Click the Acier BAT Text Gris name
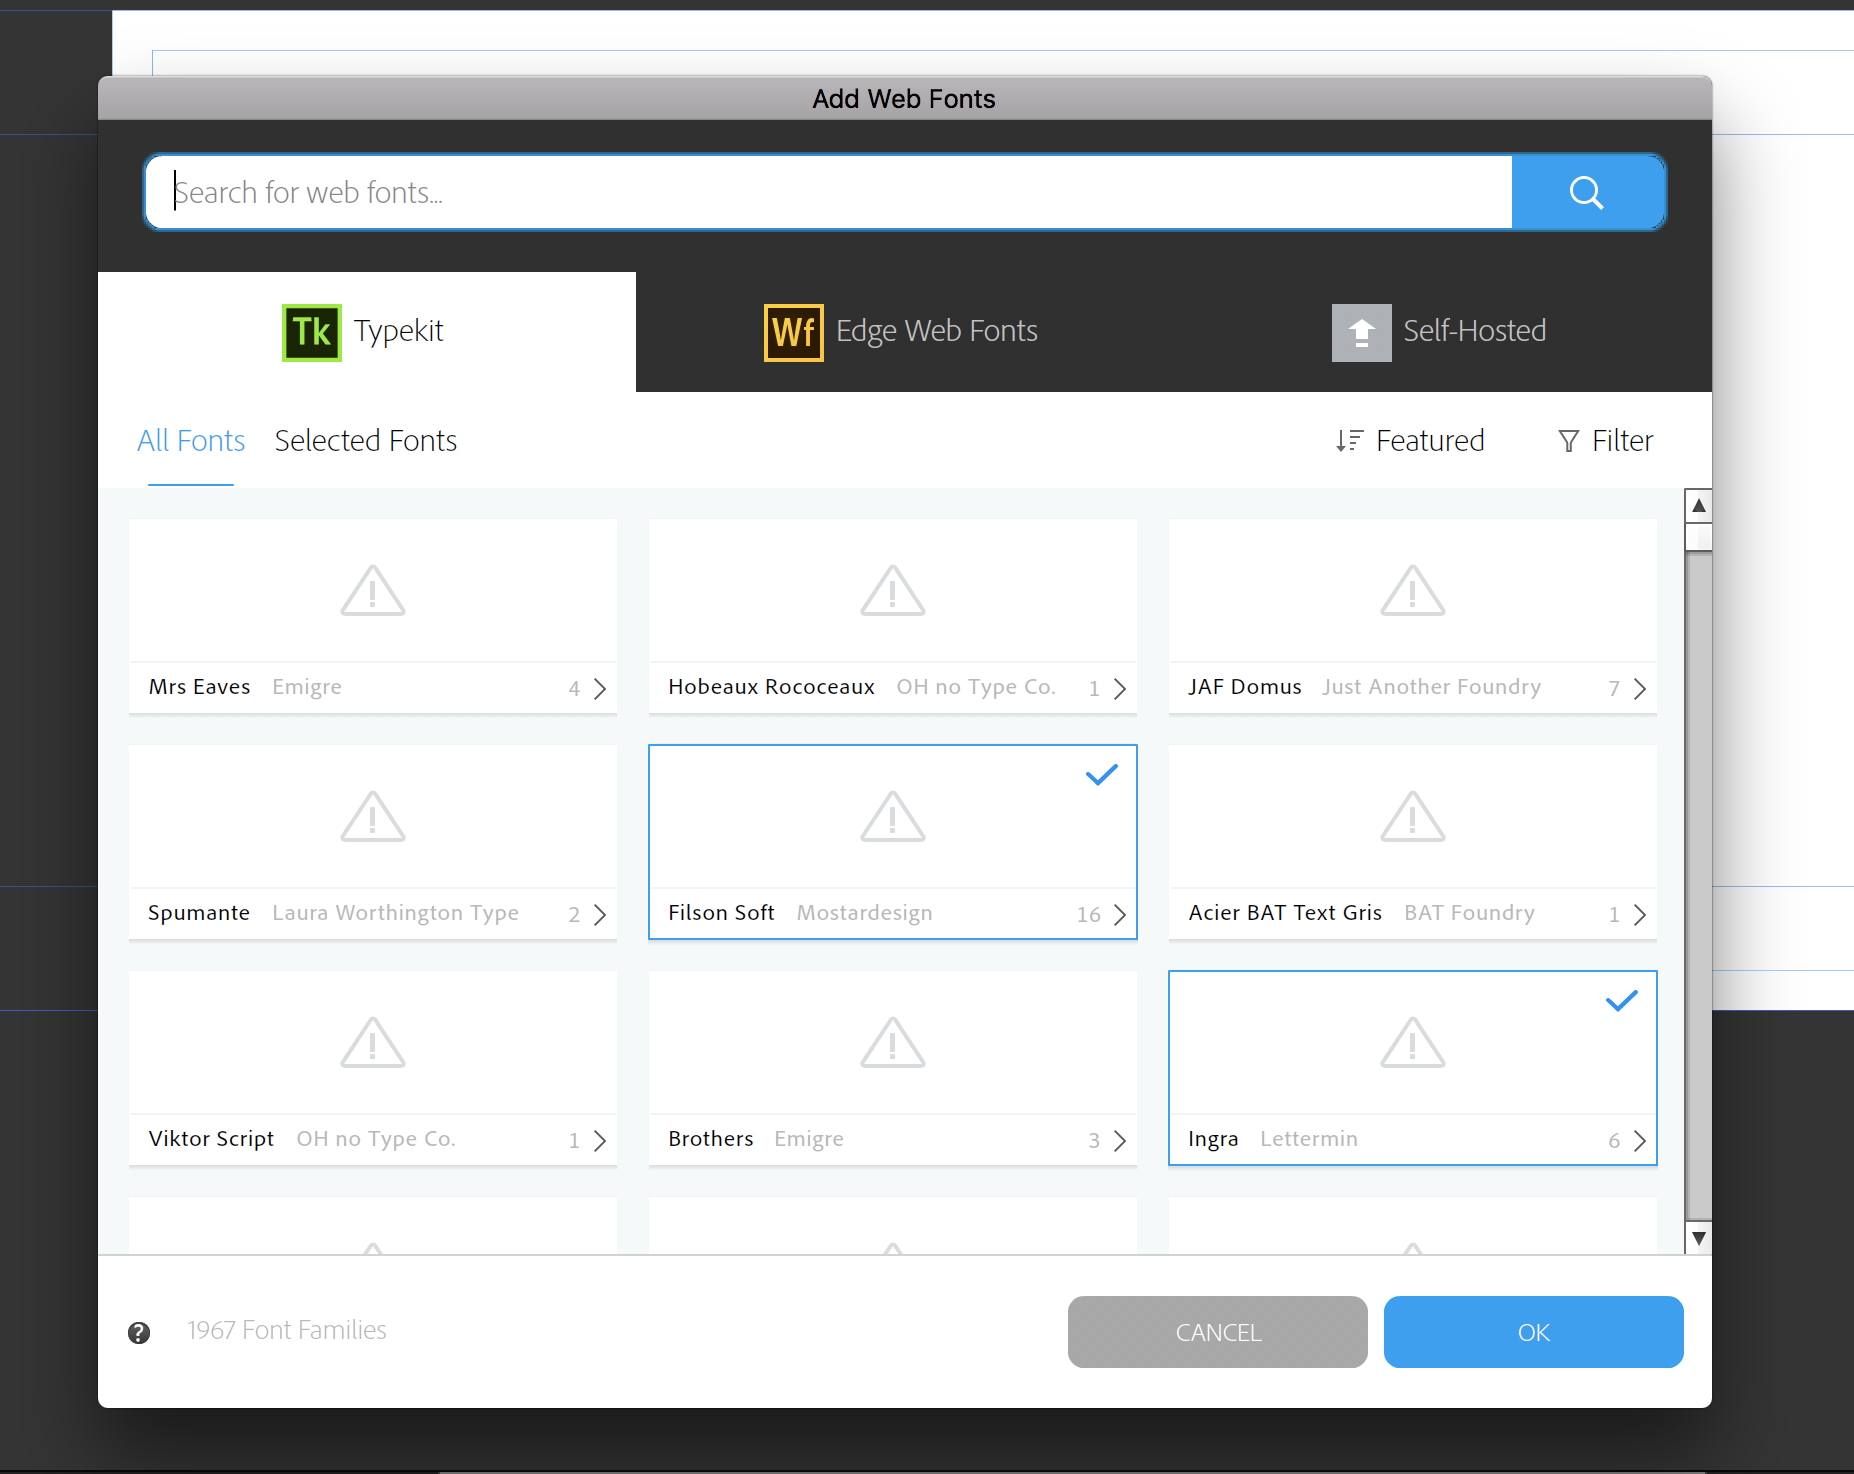Image resolution: width=1854 pixels, height=1474 pixels. click(x=1285, y=913)
